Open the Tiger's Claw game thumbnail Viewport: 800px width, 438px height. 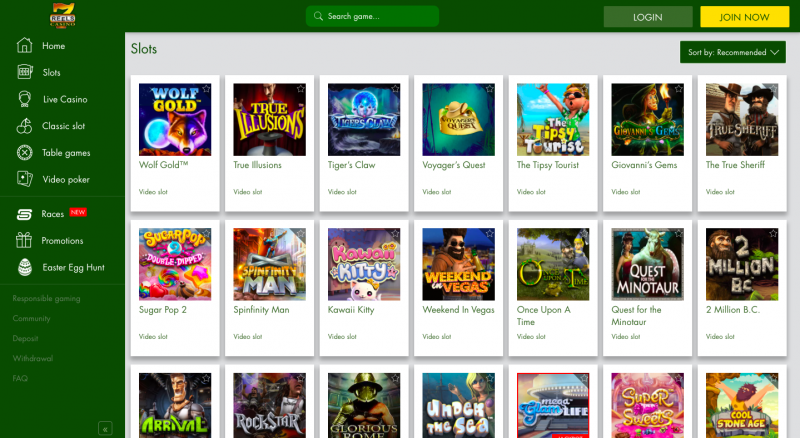point(364,119)
